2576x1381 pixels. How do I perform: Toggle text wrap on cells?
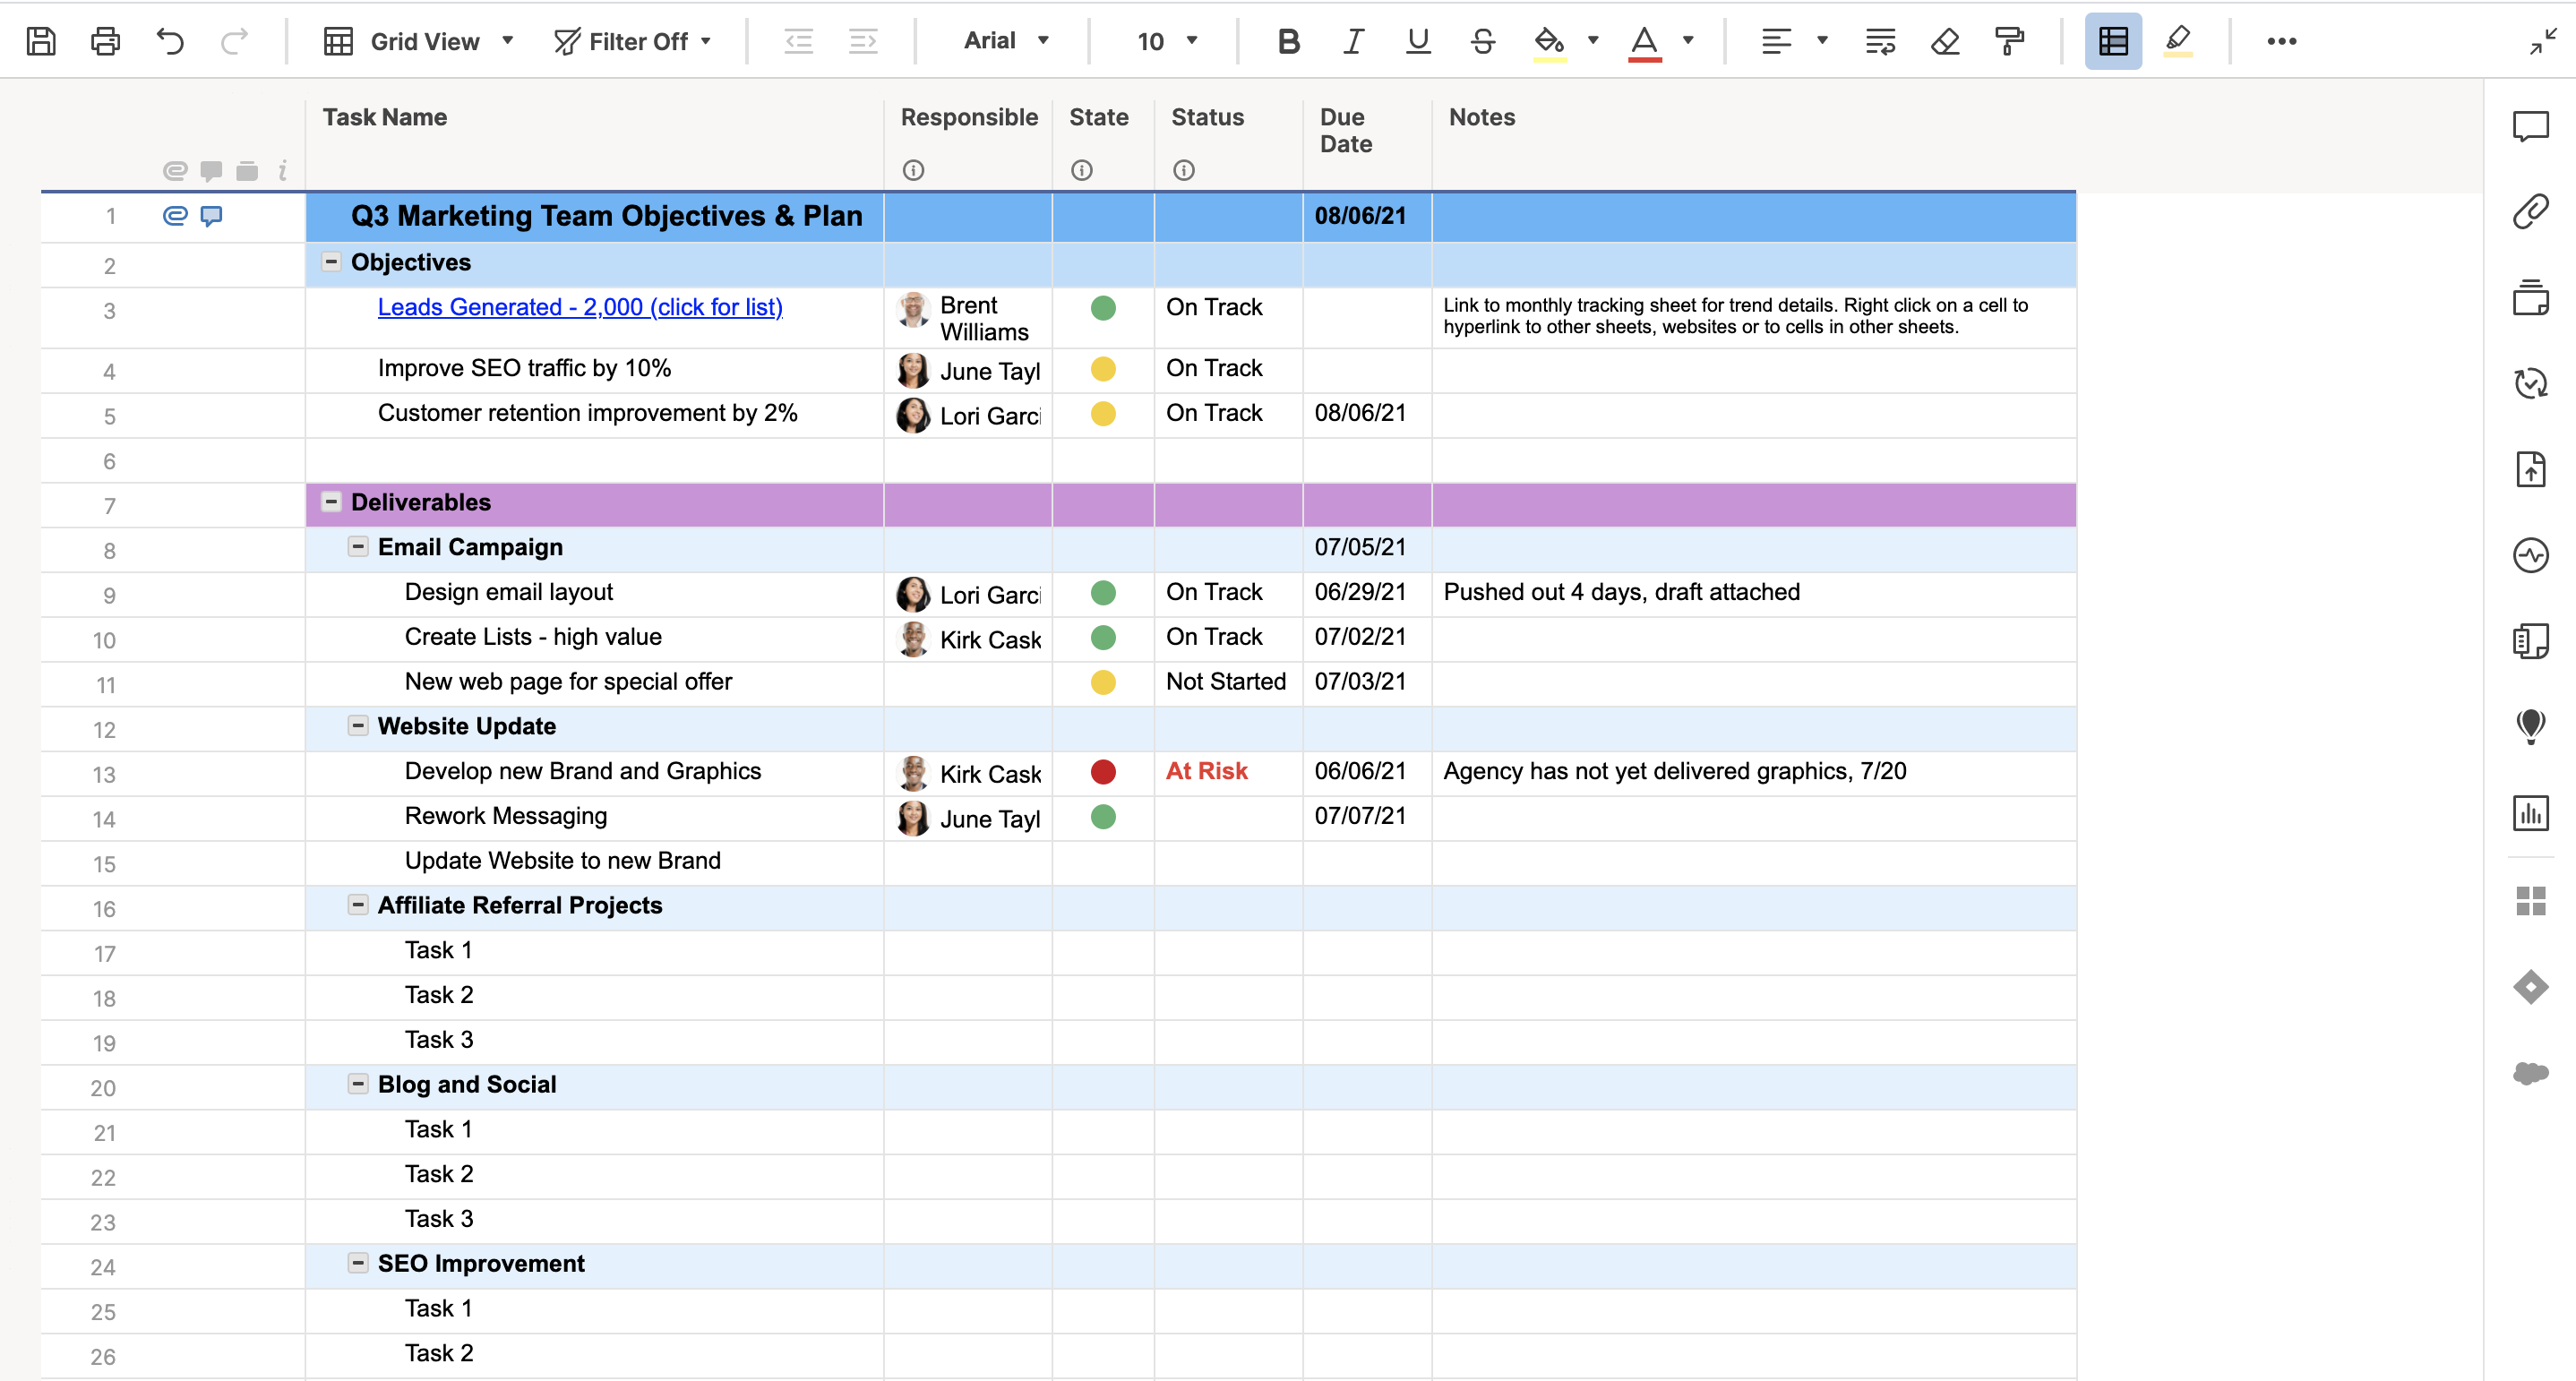[x=1880, y=41]
